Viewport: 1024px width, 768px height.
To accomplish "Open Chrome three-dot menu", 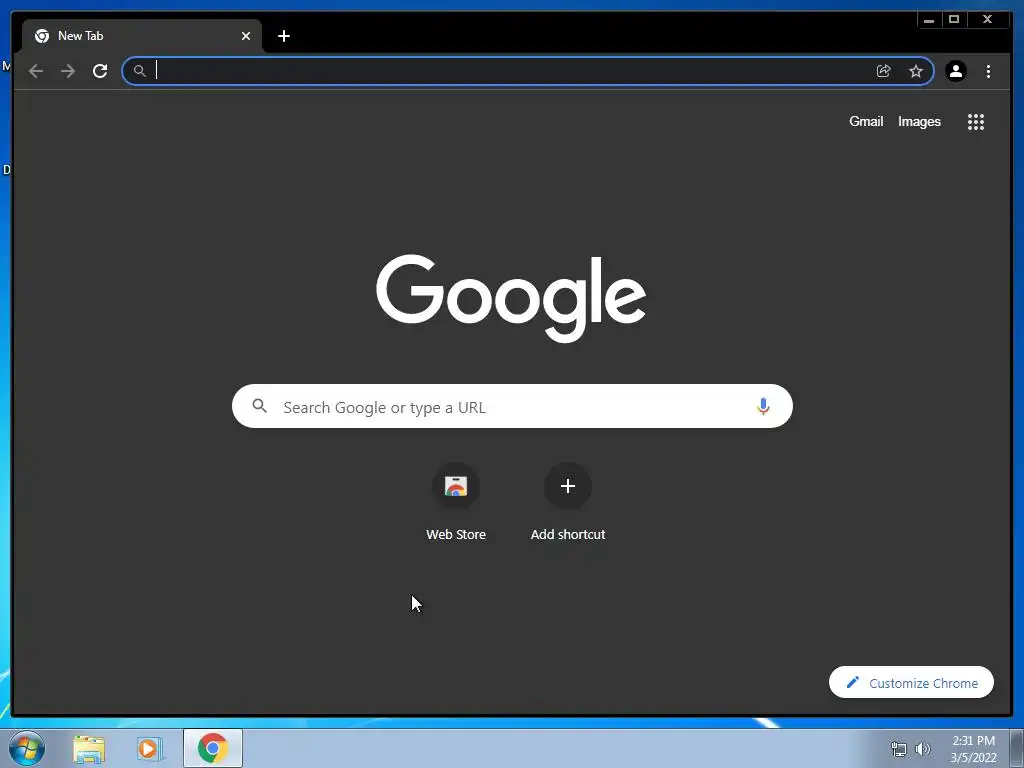I will coord(988,71).
